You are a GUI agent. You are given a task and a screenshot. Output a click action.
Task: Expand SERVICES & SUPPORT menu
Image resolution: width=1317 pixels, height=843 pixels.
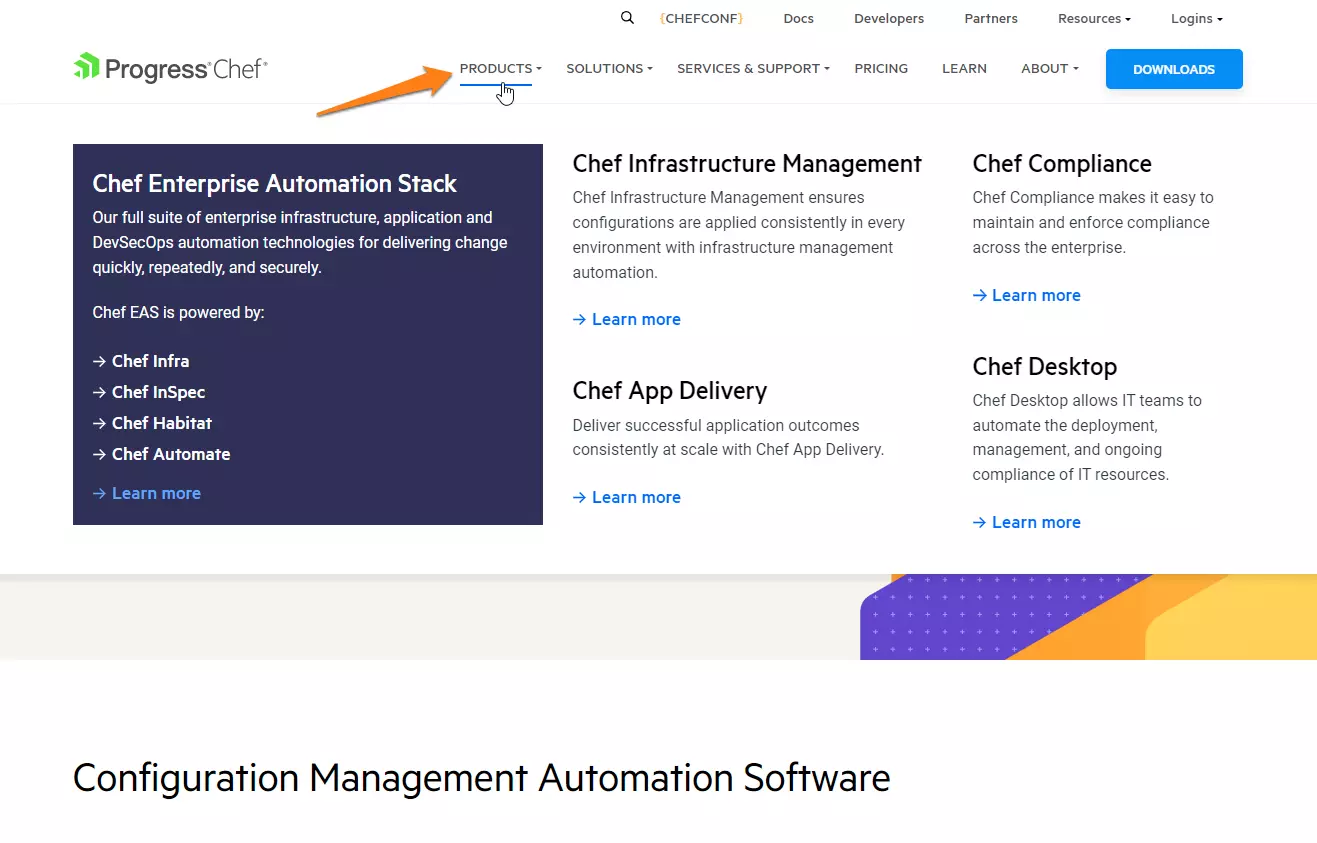point(754,68)
